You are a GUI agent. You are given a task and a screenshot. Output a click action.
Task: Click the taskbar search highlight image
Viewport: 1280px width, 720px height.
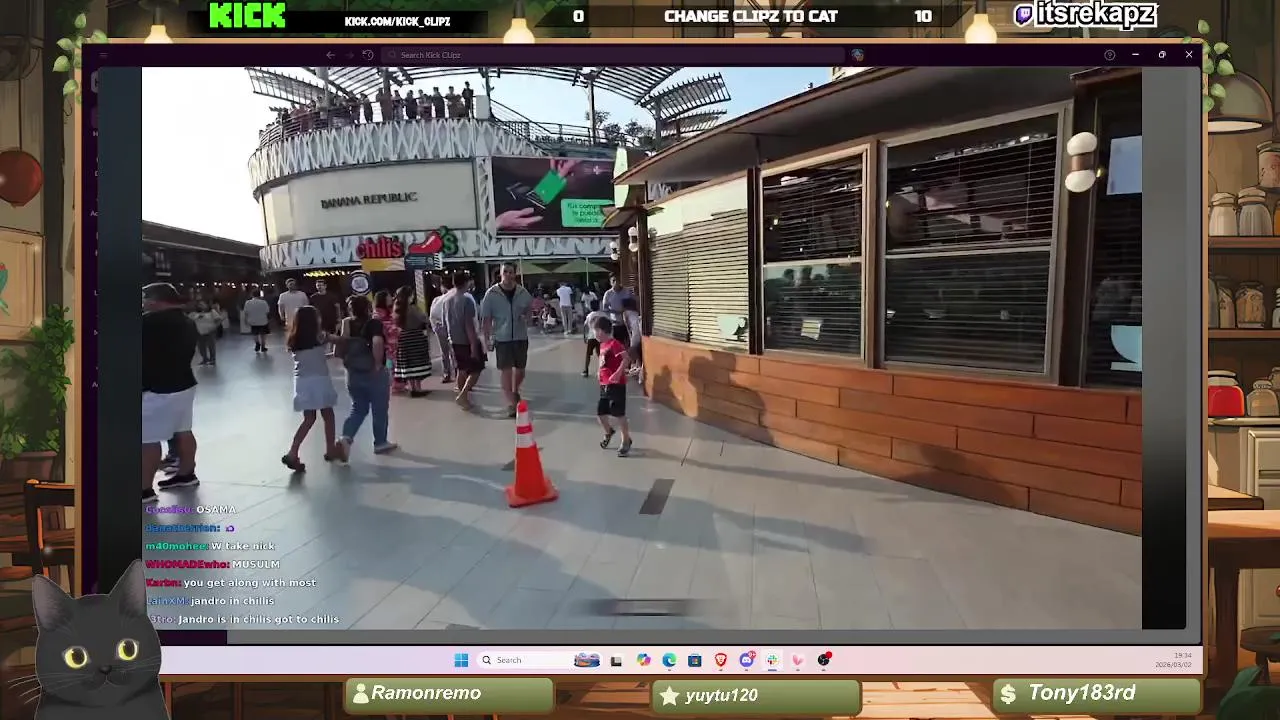pos(587,660)
